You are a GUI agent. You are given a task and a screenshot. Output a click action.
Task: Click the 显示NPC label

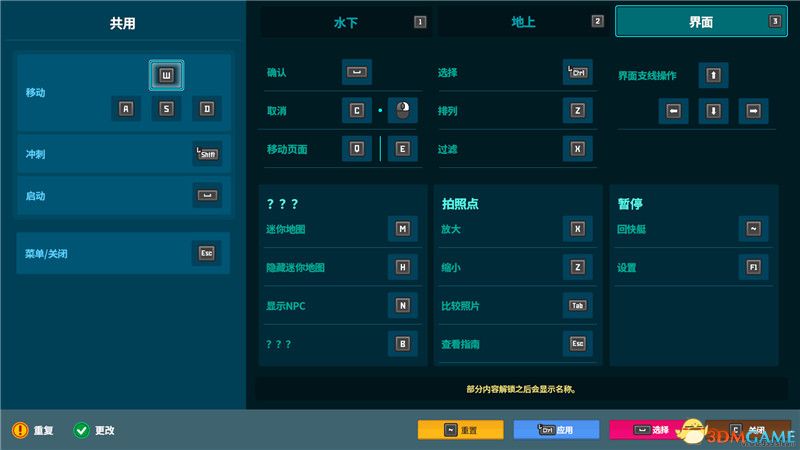point(286,306)
